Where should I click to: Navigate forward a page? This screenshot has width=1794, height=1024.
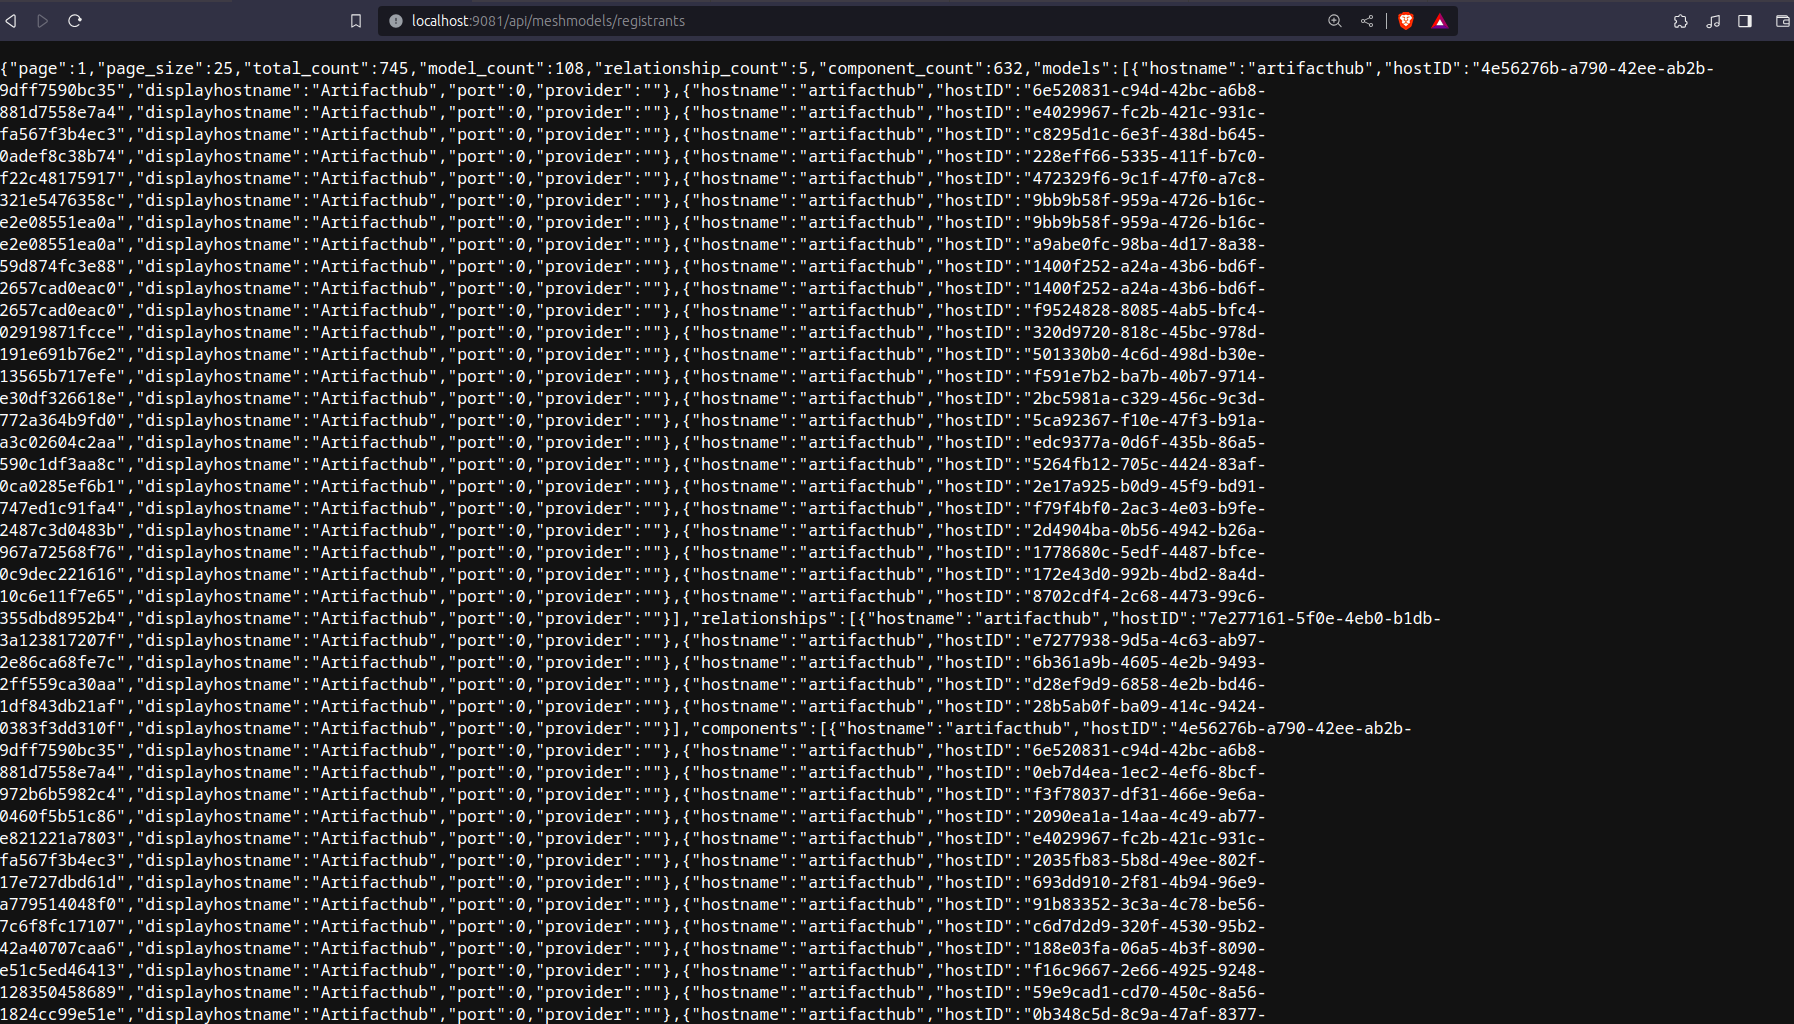tap(42, 20)
